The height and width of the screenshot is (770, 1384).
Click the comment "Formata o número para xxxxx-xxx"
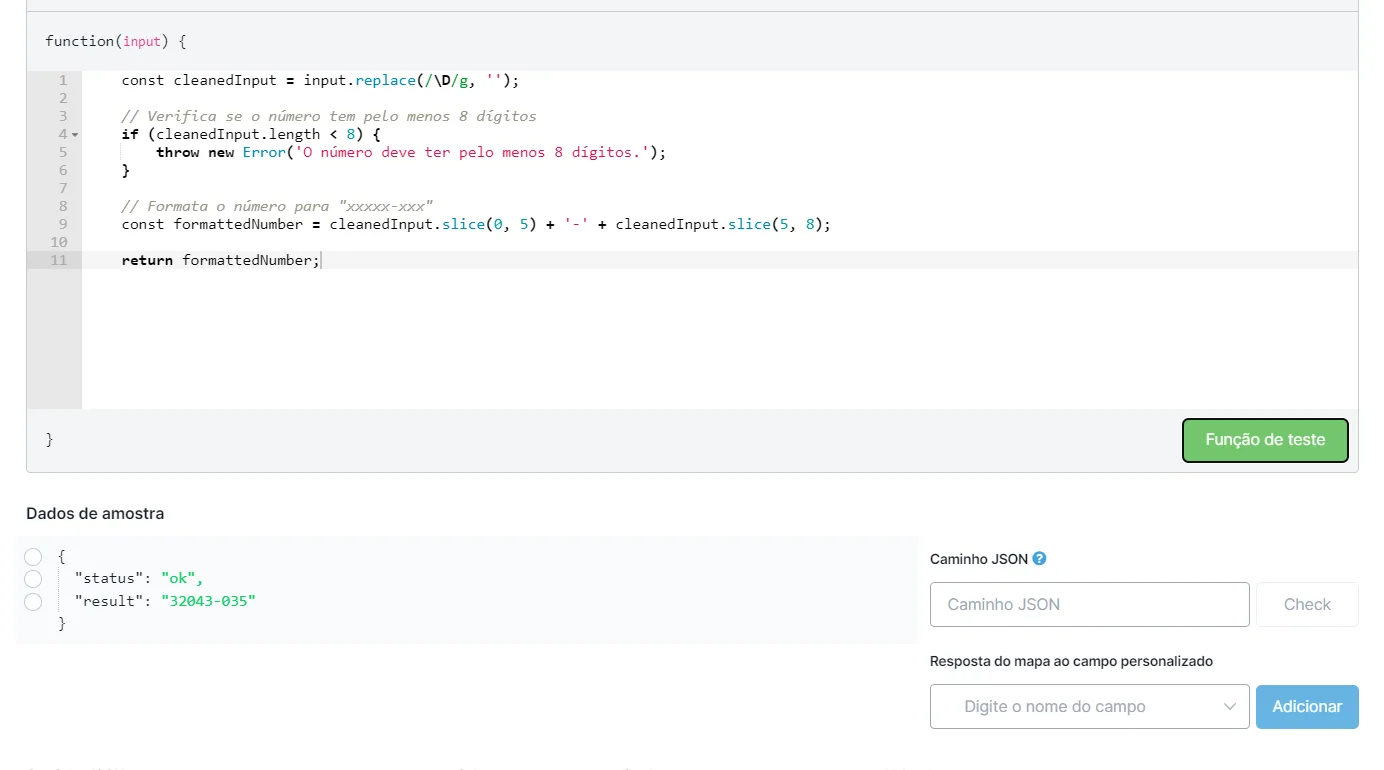coord(277,206)
